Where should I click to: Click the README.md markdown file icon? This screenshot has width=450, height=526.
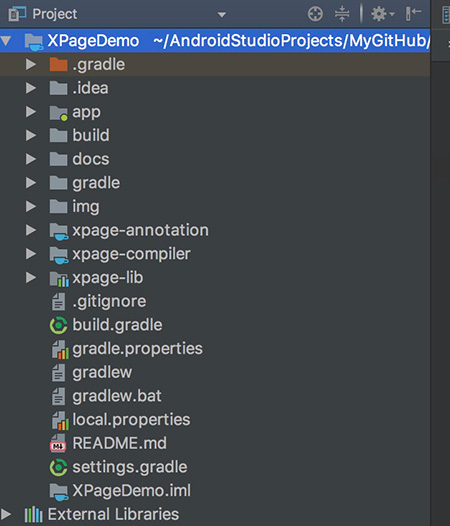coord(58,443)
